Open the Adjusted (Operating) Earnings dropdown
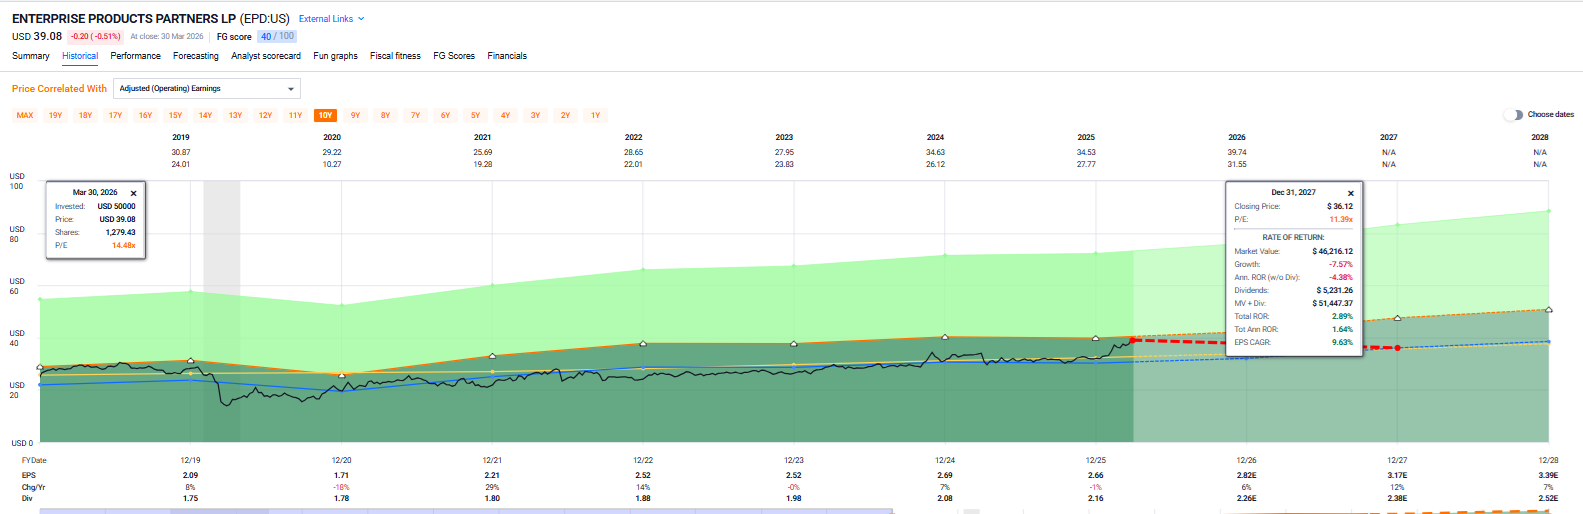 pyautogui.click(x=207, y=89)
